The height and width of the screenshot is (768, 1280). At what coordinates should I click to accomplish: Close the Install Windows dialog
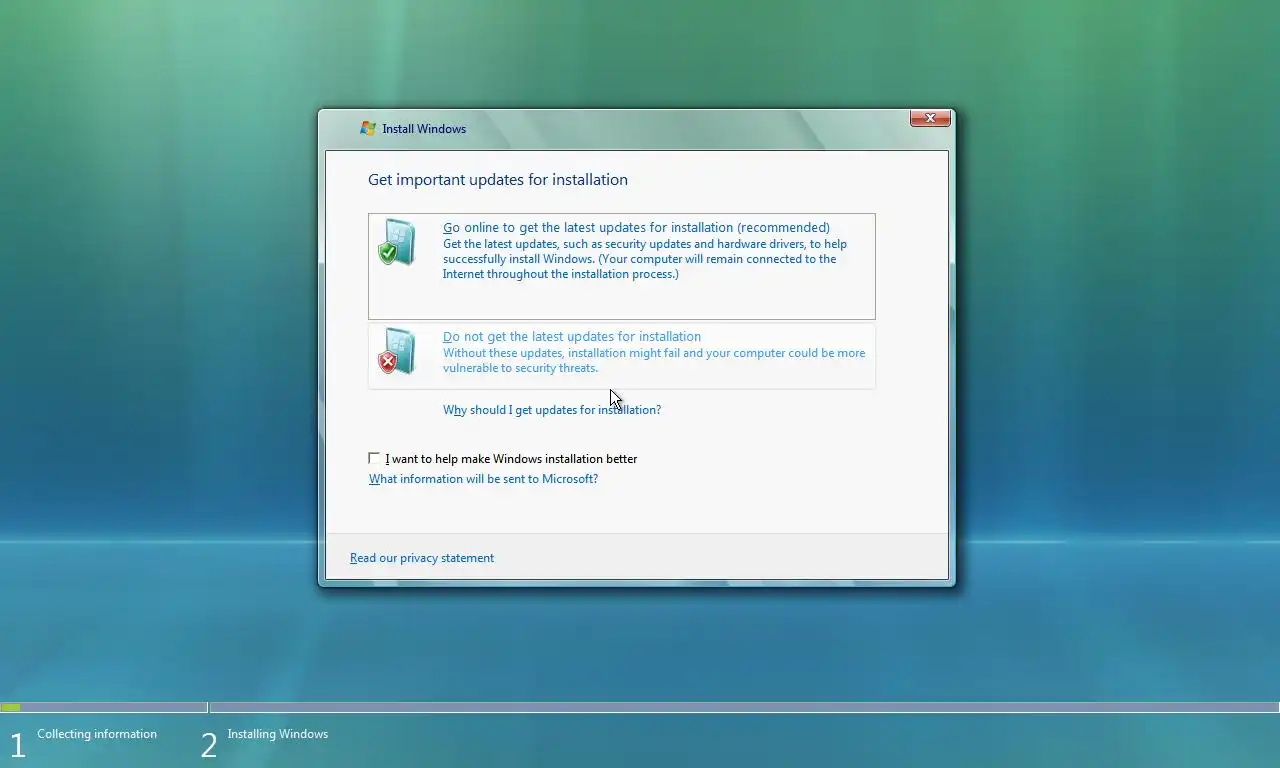[x=930, y=118]
